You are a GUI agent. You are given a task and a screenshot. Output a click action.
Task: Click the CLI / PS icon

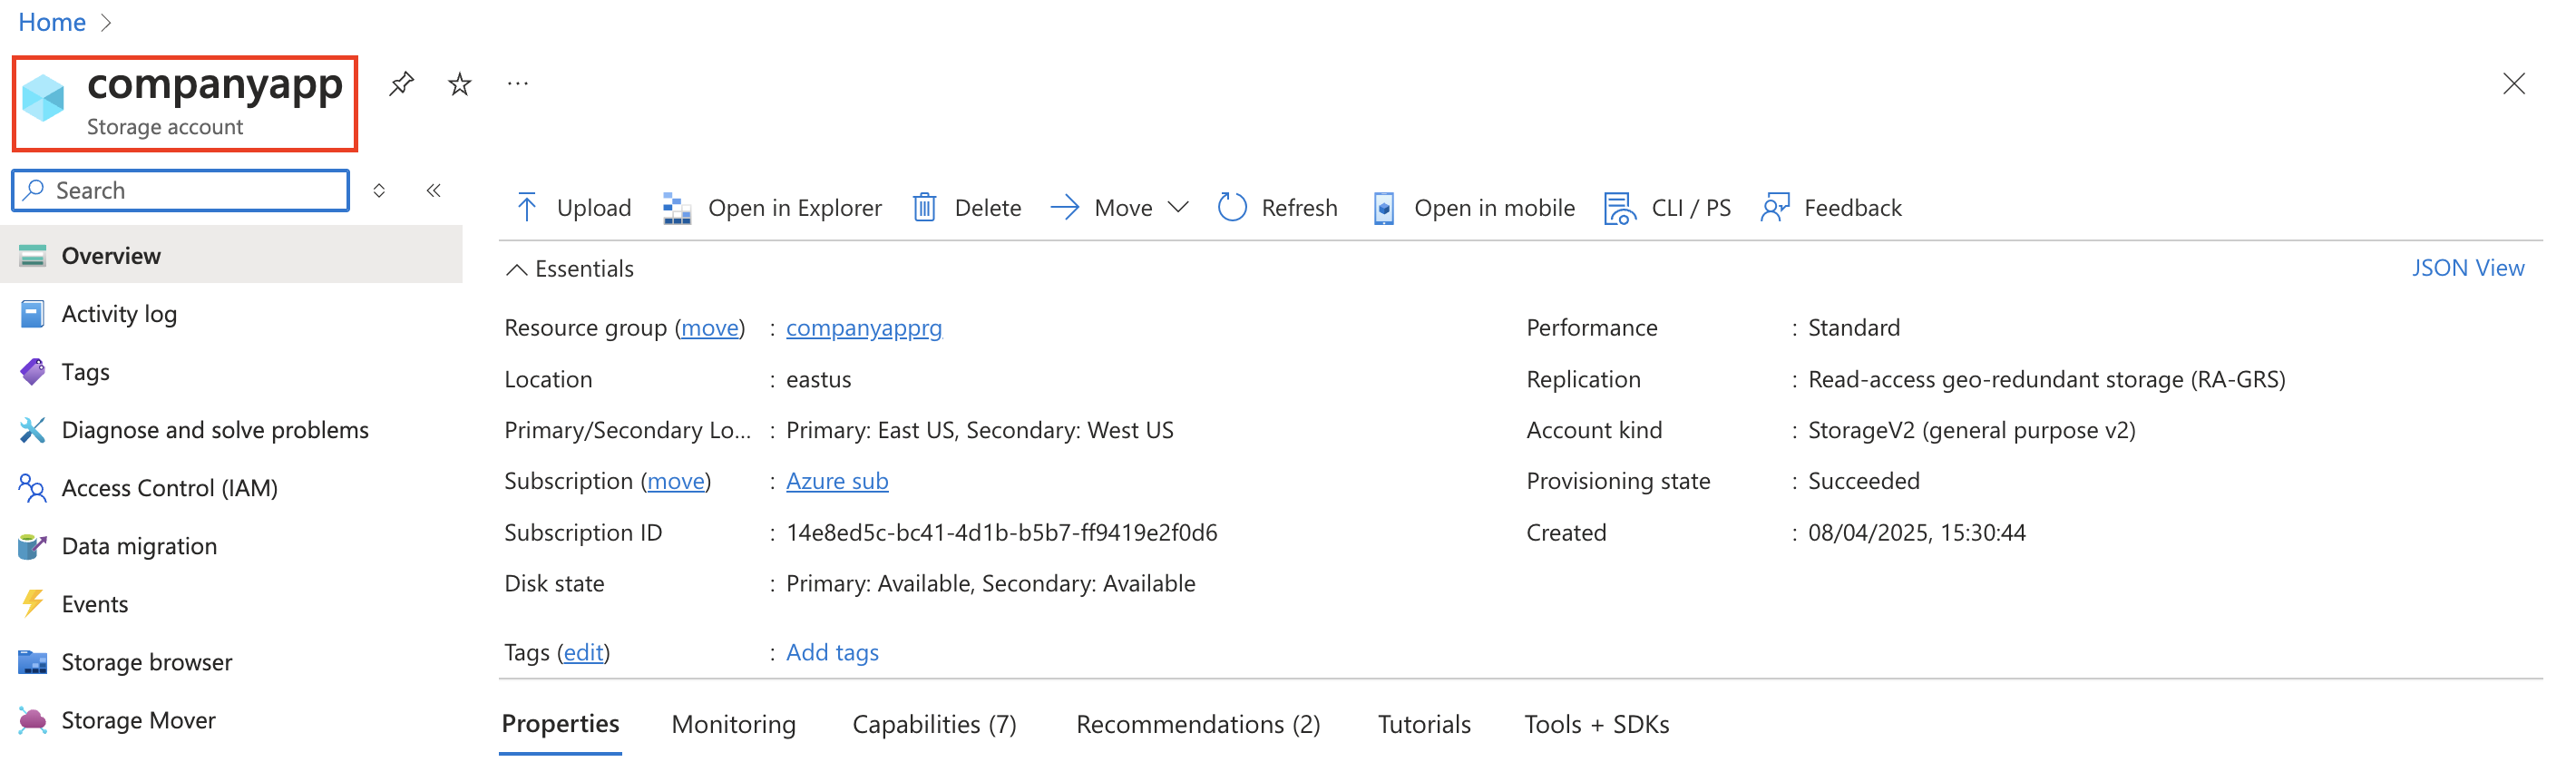pos(1620,208)
